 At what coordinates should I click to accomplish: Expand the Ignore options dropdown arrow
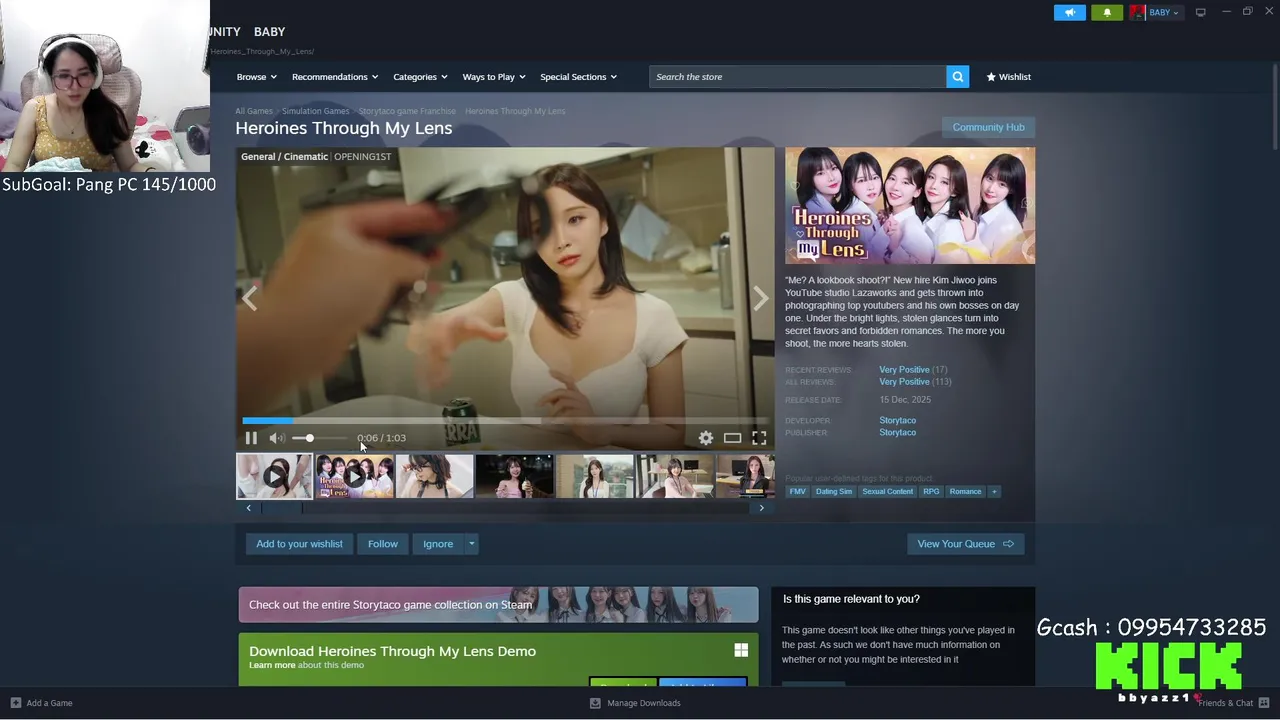pos(471,544)
